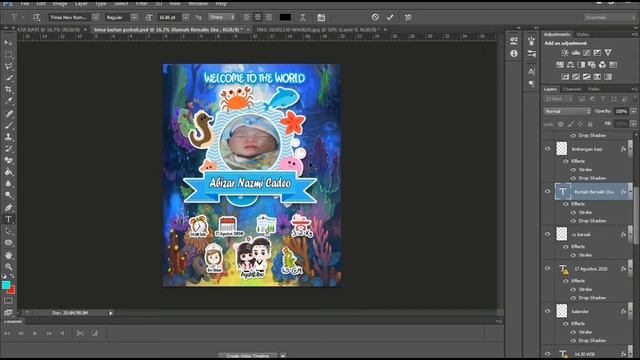Screen dimensions: 640x360
Task: Click the timeline play button
Action: pyautogui.click(x=35, y=333)
